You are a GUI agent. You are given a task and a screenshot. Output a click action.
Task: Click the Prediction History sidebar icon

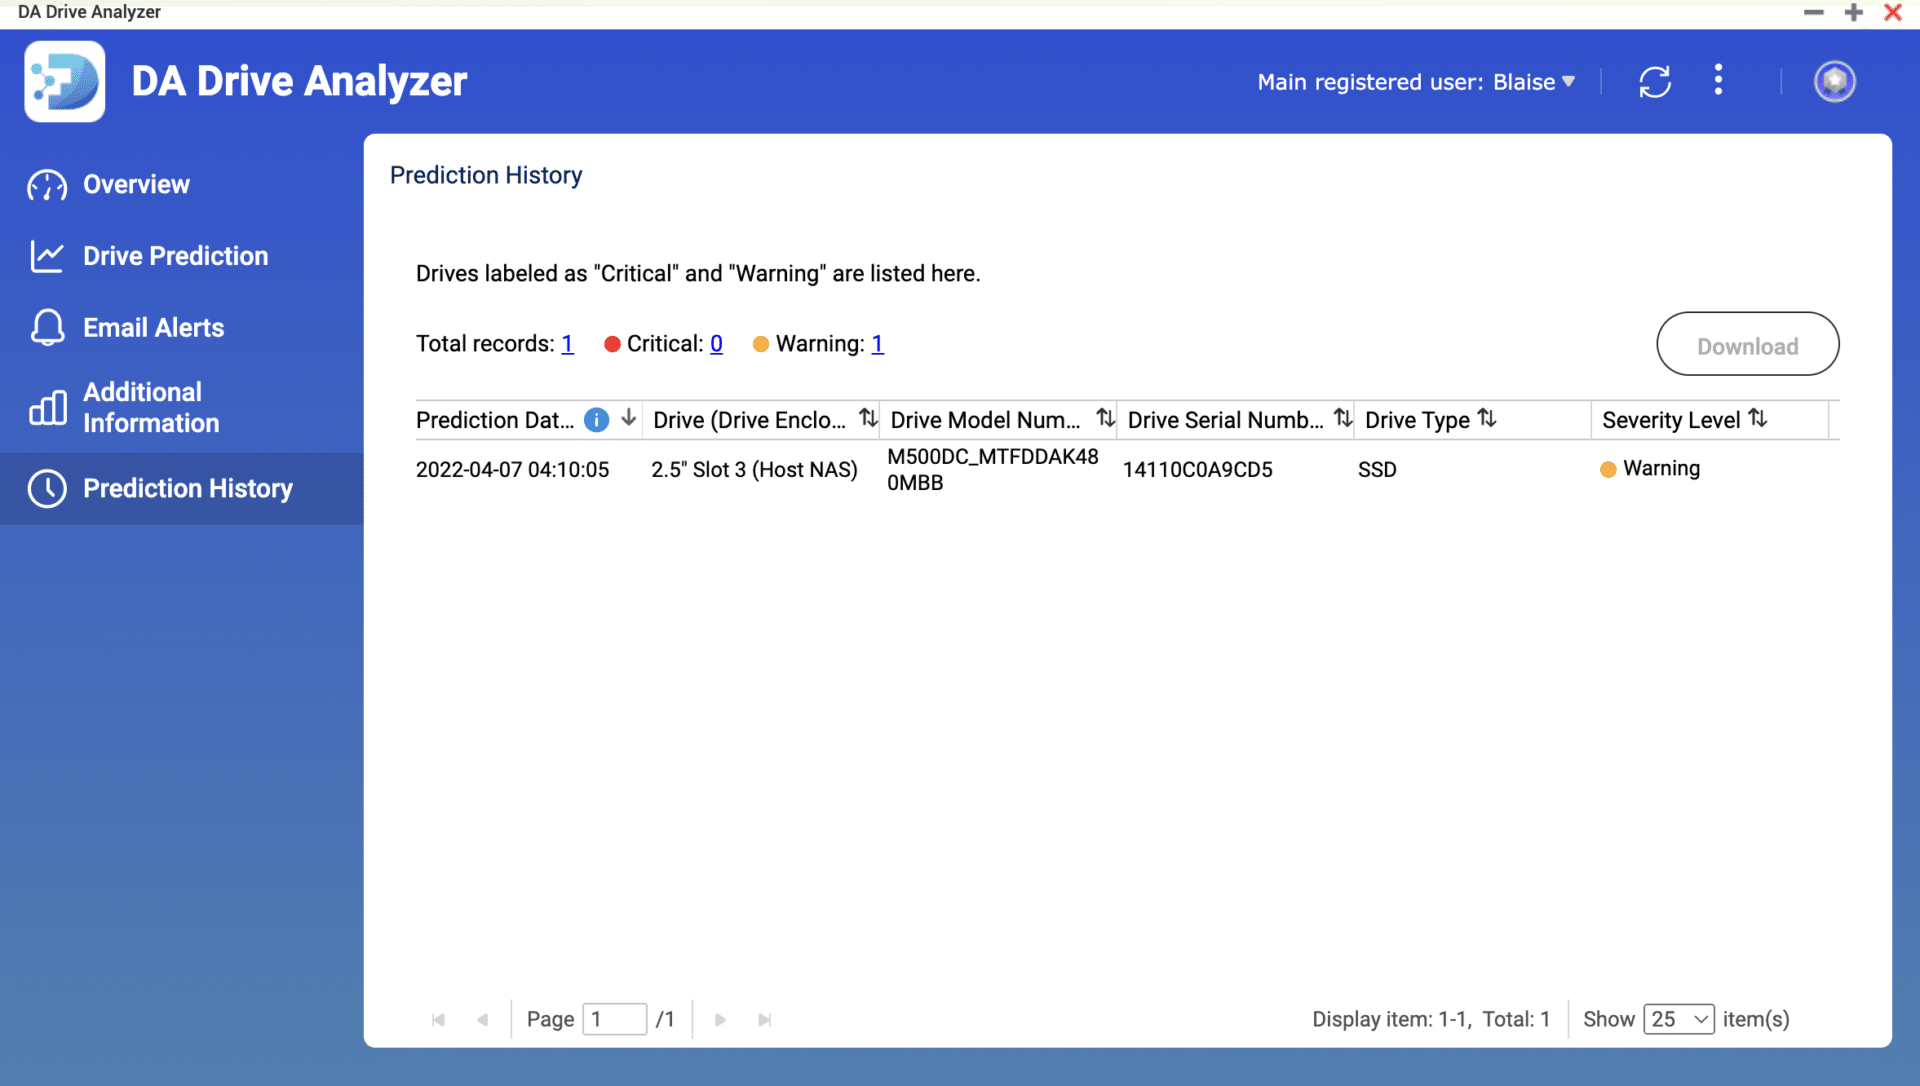pyautogui.click(x=47, y=488)
